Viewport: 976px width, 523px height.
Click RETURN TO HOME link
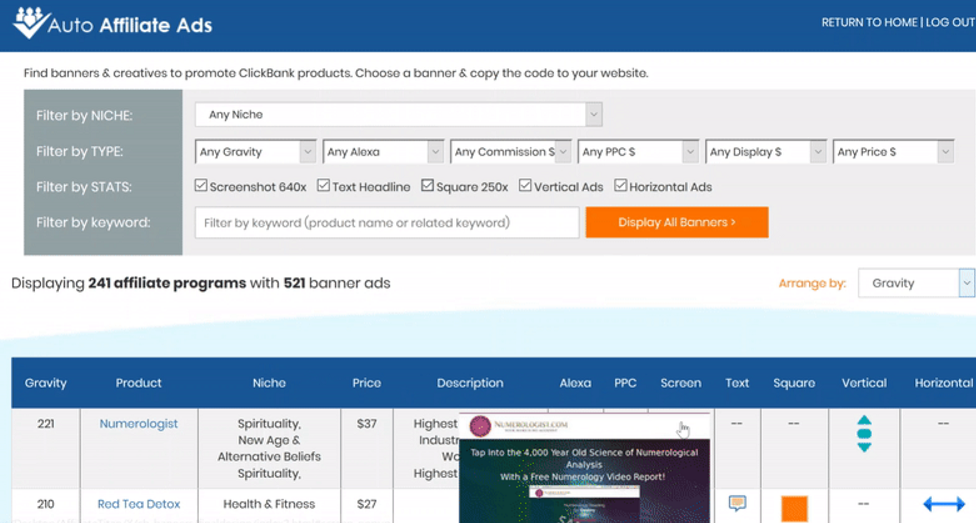click(870, 22)
